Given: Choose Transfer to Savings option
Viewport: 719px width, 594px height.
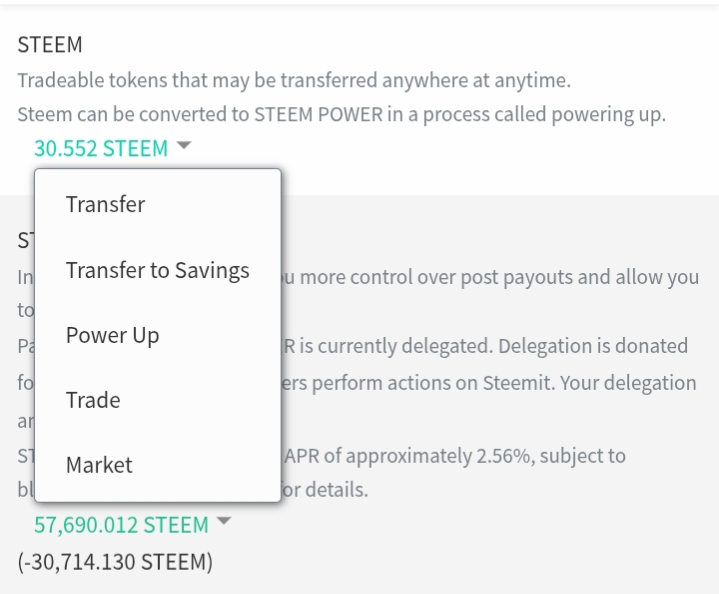Looking at the screenshot, I should coord(157,270).
